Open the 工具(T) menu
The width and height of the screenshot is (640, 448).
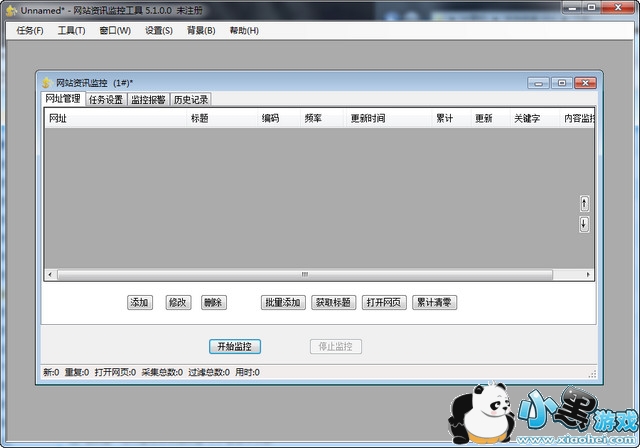pos(71,31)
